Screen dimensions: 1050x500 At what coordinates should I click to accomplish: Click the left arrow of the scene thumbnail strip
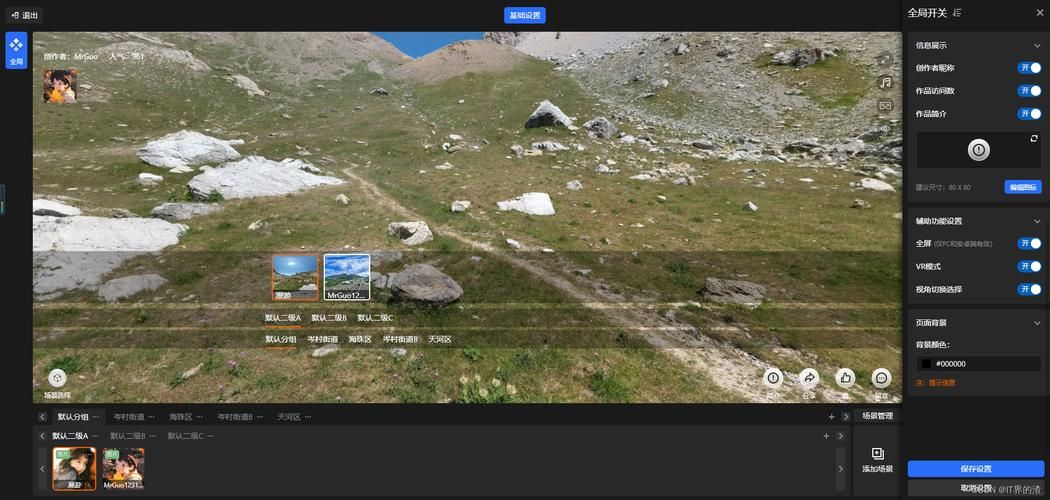pos(42,469)
